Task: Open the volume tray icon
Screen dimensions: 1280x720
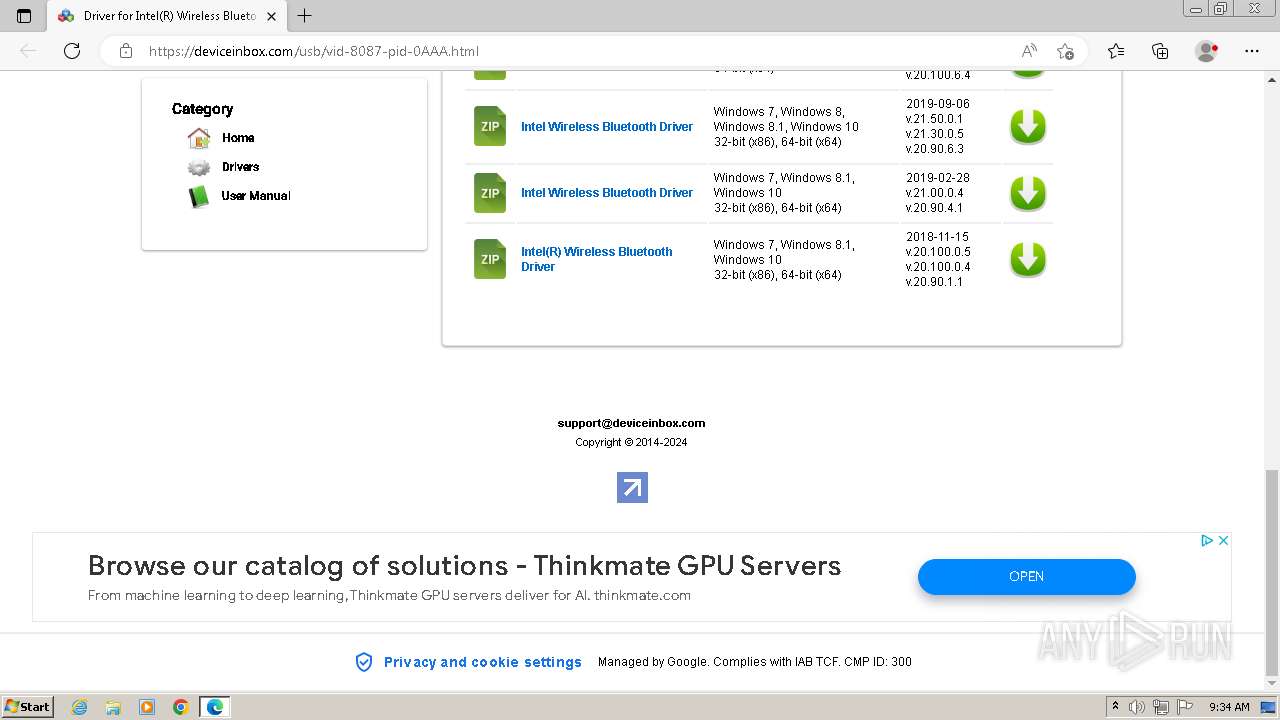Action: (x=1137, y=707)
